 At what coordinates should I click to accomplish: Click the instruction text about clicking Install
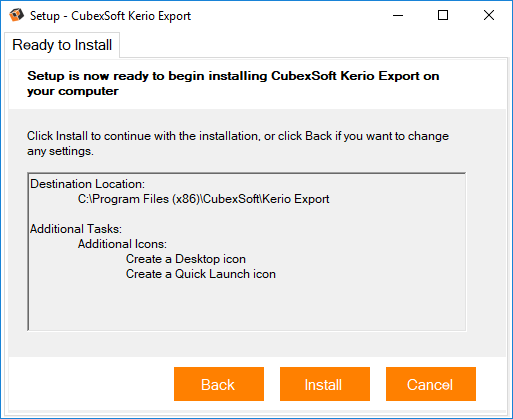pyautogui.click(x=238, y=143)
